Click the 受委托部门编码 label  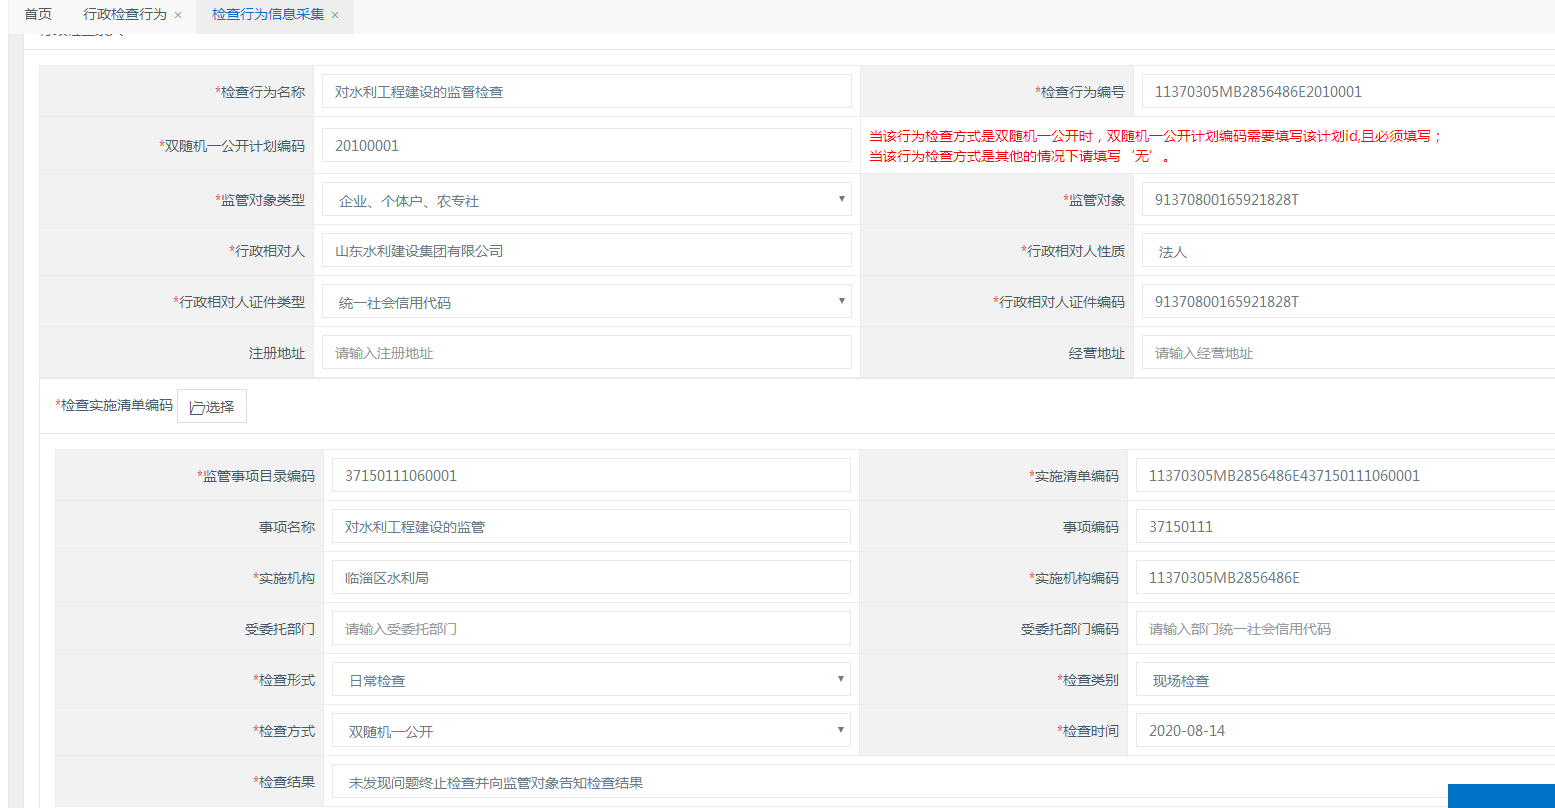(1070, 629)
